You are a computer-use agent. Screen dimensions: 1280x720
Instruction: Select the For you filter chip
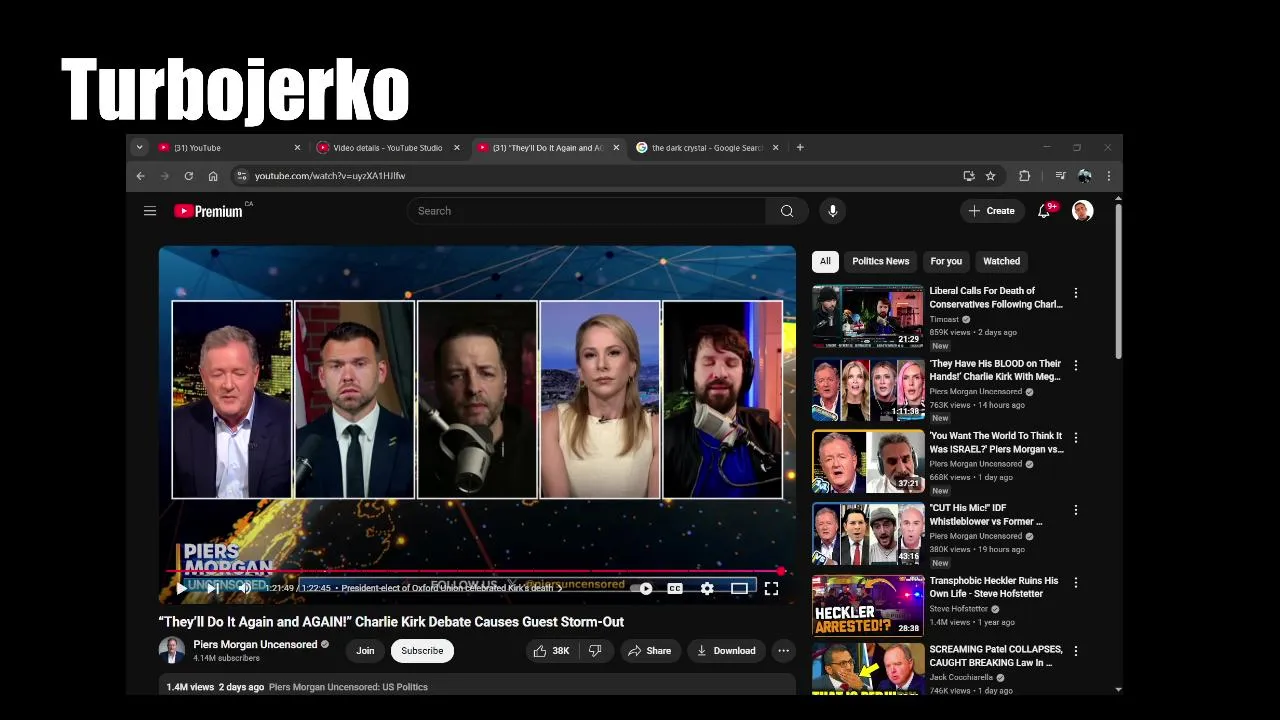946,261
